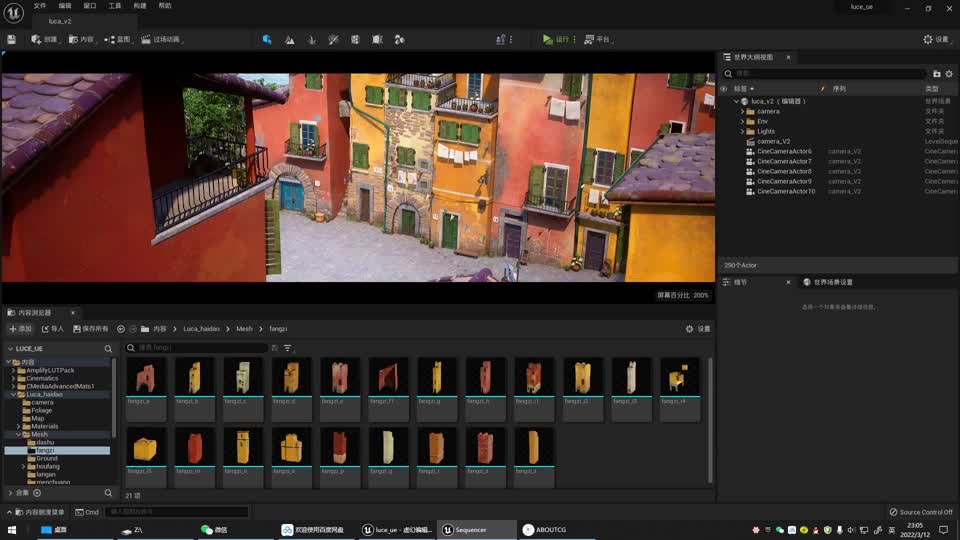Open the Cinematics (过场动画) toolbar dropdown
This screenshot has height=540, width=960.
(162, 39)
